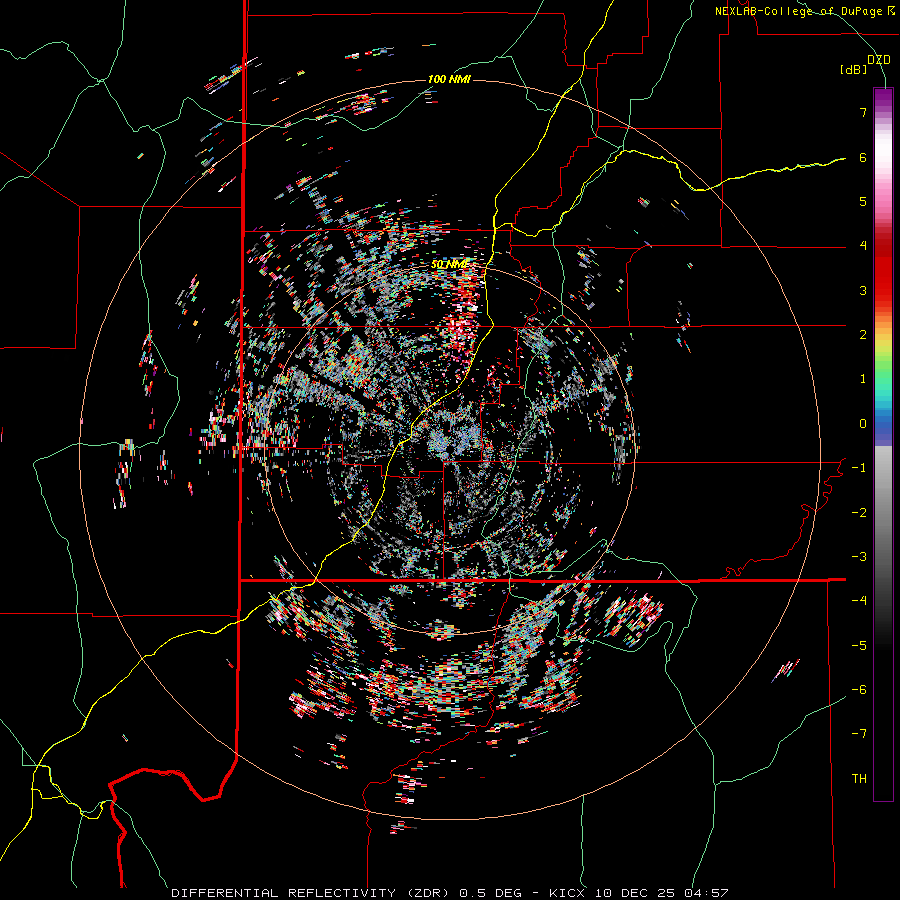The width and height of the screenshot is (900, 900).
Task: Select the 50 NMI range ring label
Action: (x=449, y=265)
